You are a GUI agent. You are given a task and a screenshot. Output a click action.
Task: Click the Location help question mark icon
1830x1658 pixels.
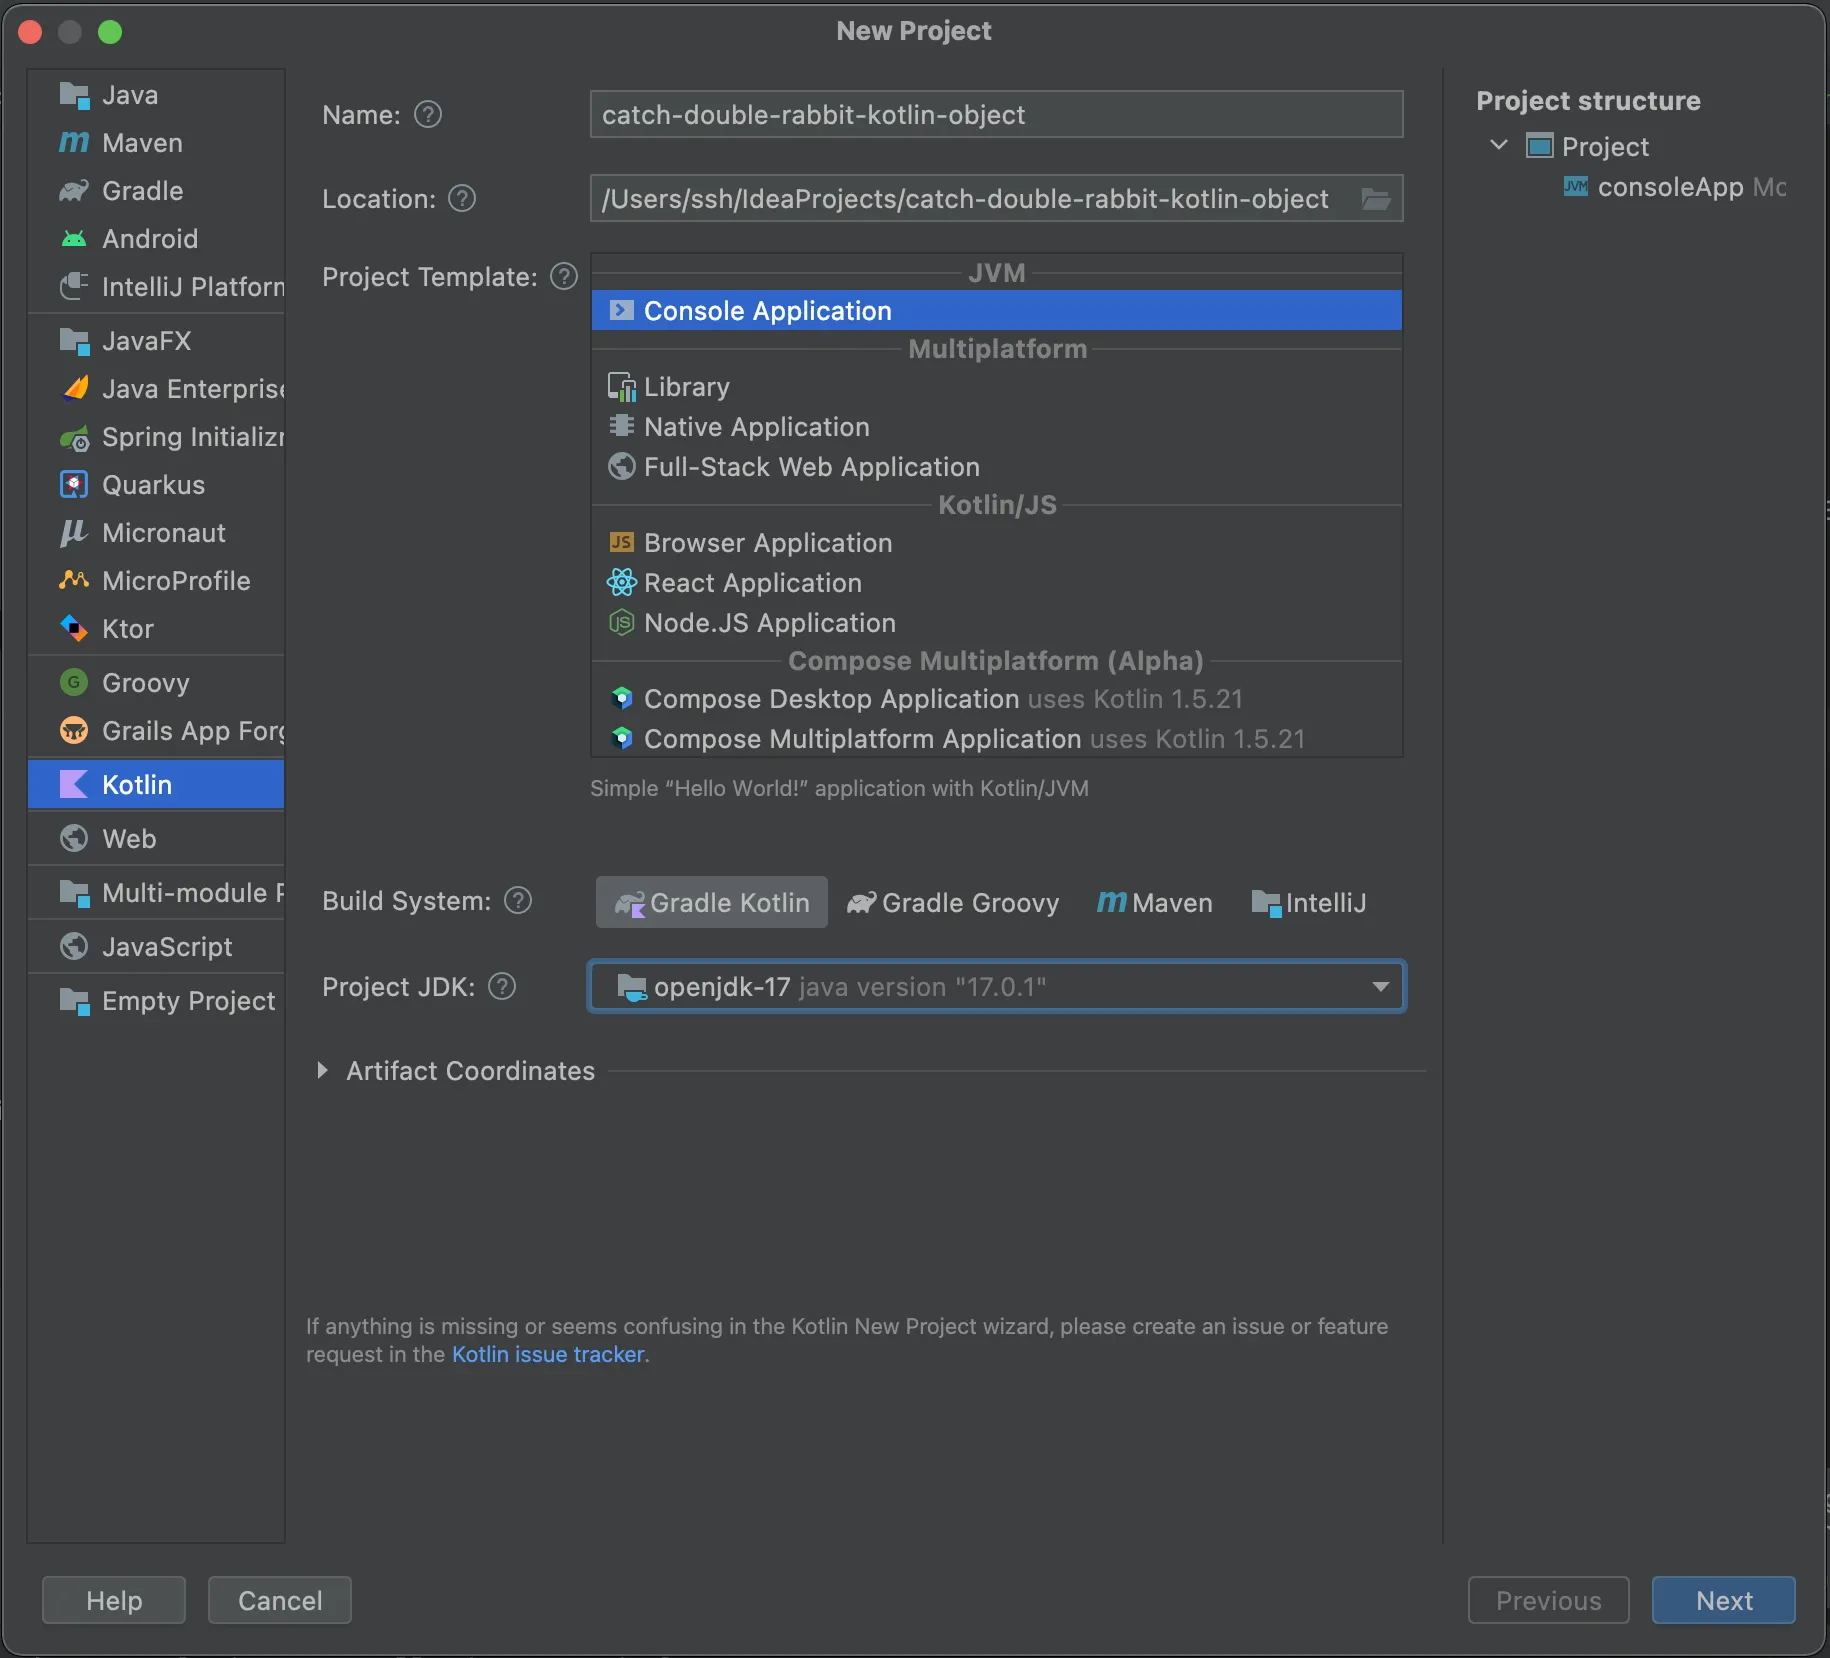462,199
